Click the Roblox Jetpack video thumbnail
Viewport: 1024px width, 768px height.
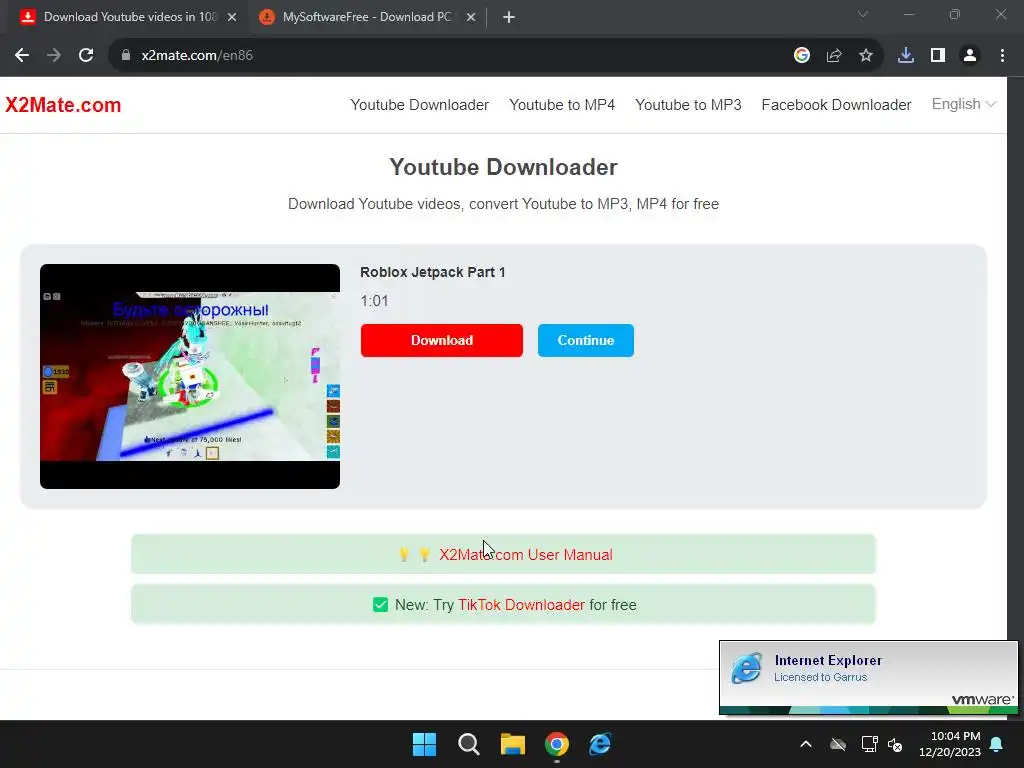pos(190,376)
